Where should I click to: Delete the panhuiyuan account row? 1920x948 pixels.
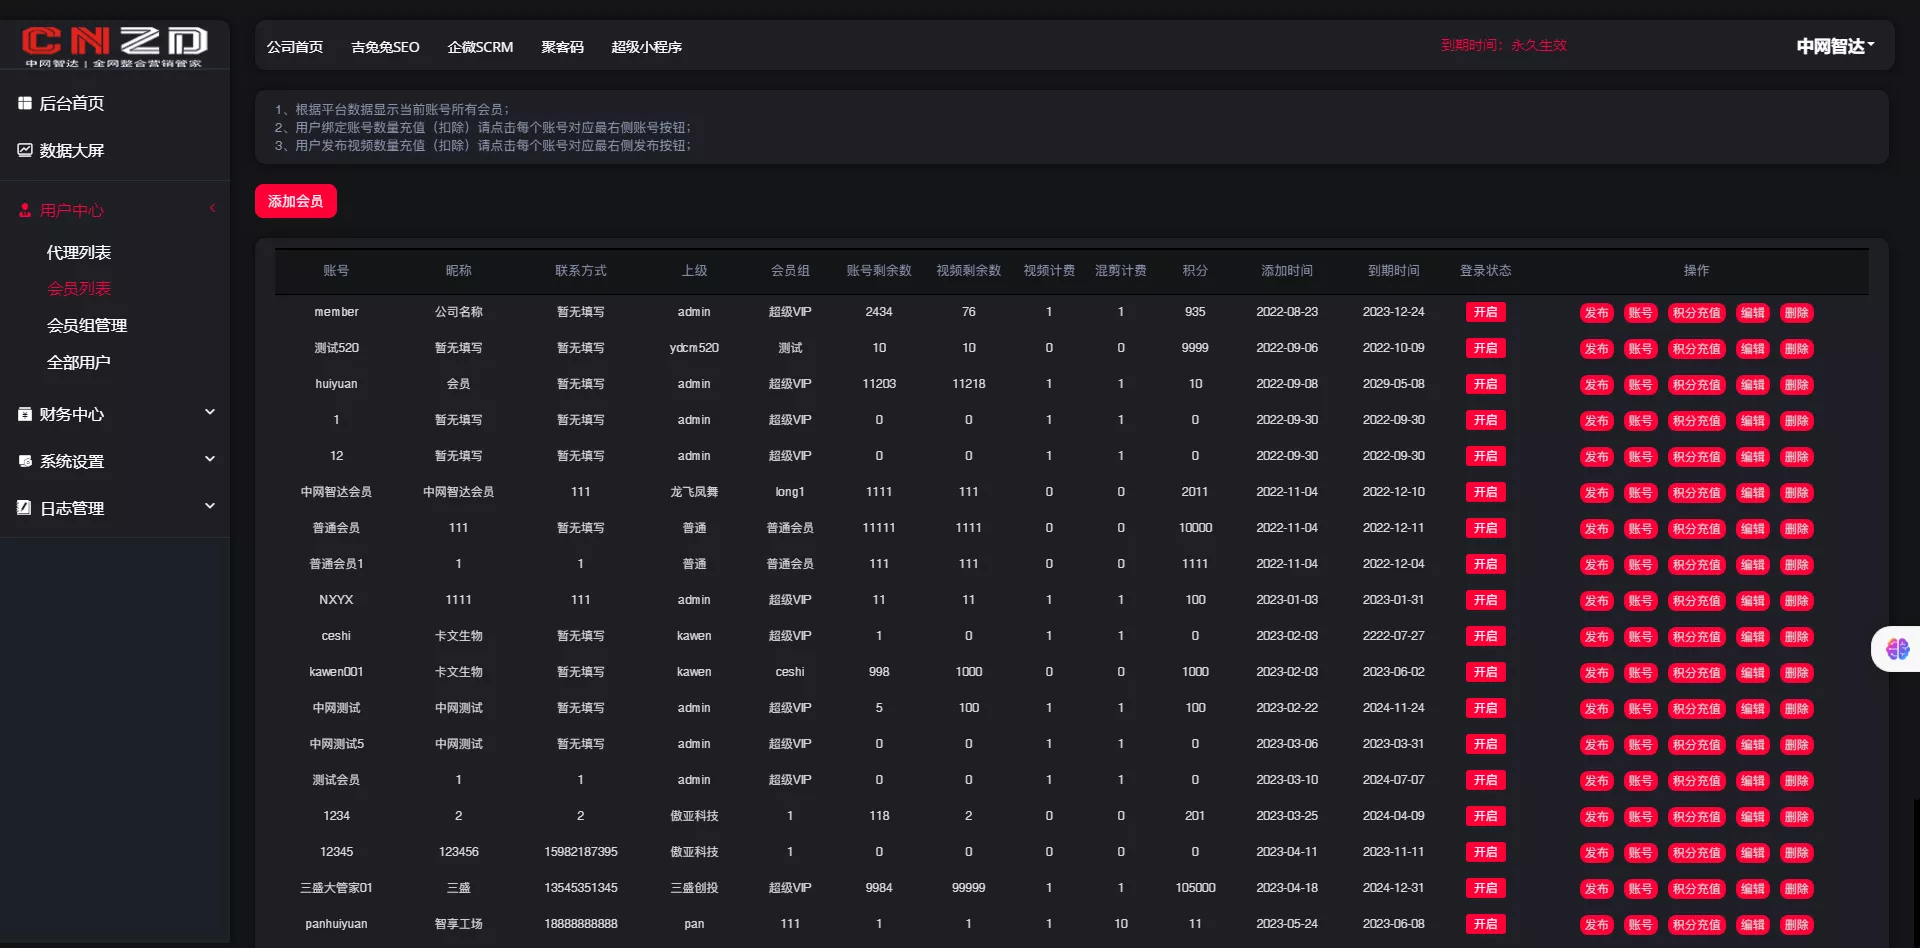point(1796,925)
